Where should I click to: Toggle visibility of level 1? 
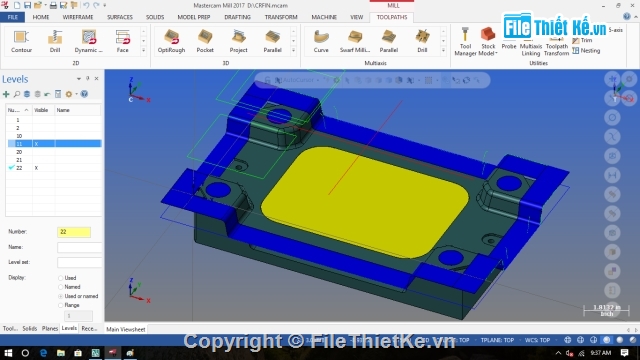point(43,120)
